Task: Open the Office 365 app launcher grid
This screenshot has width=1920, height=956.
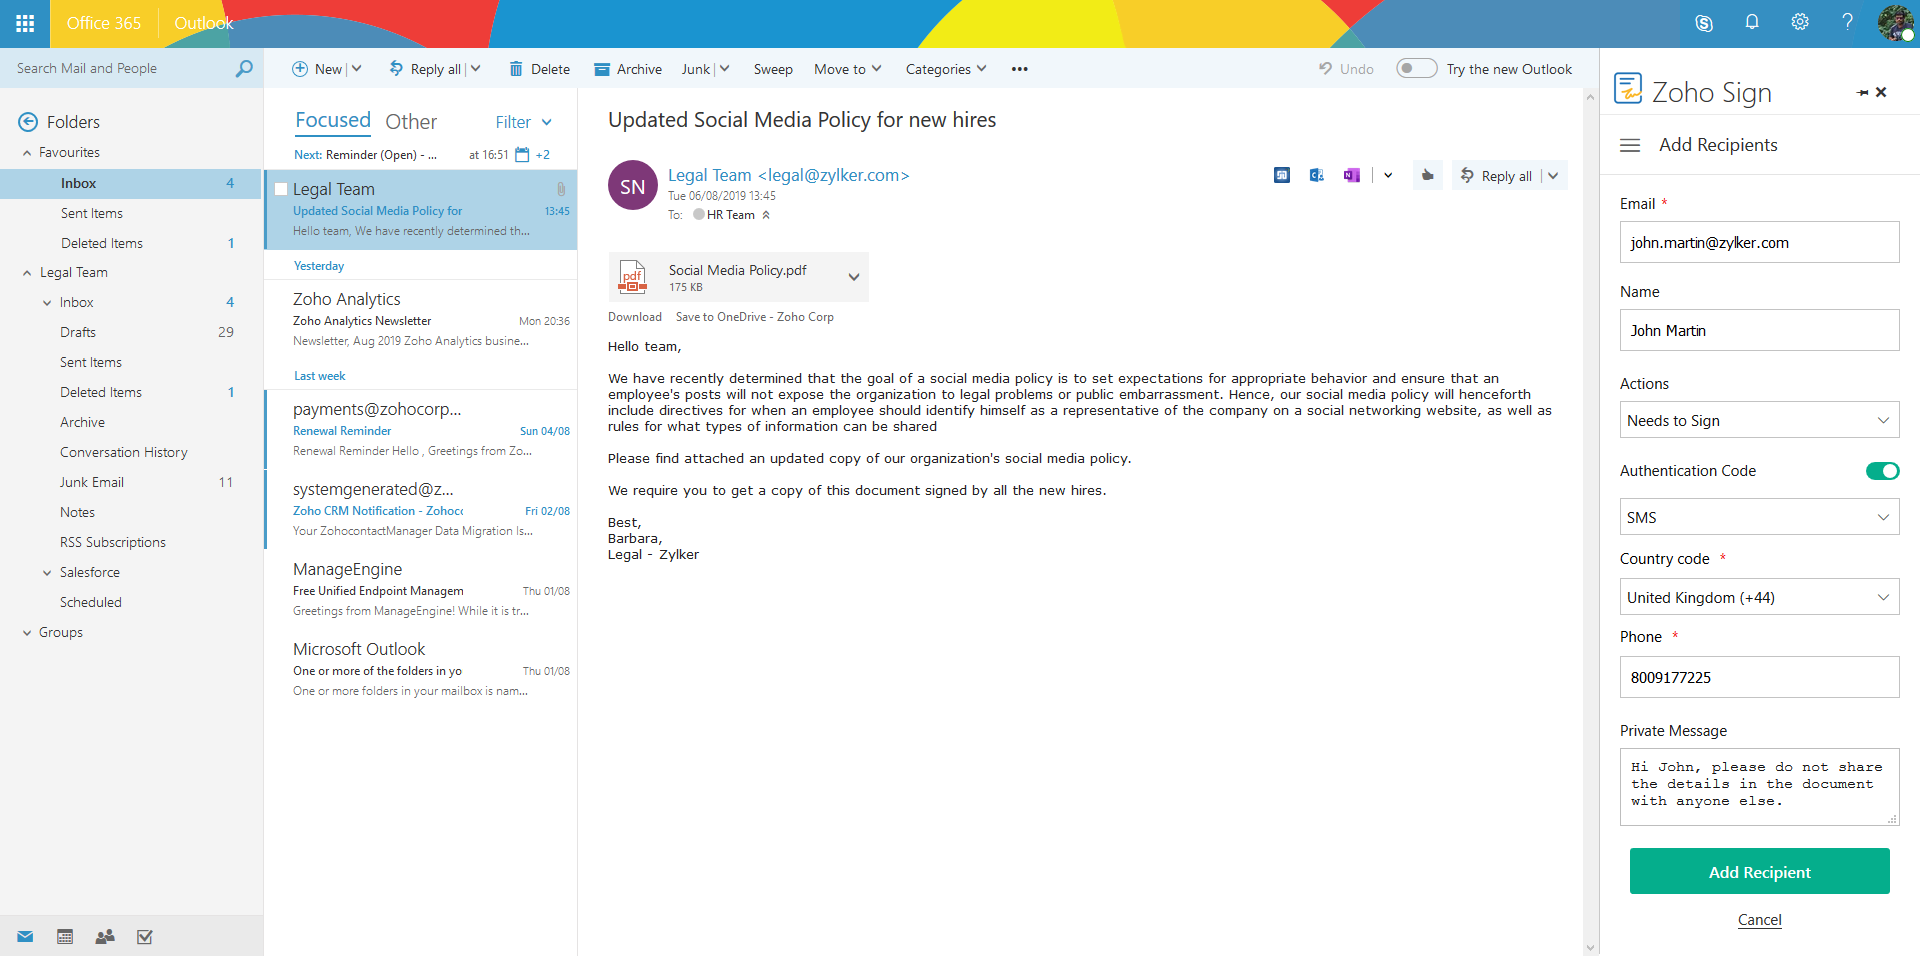Action: (x=25, y=23)
